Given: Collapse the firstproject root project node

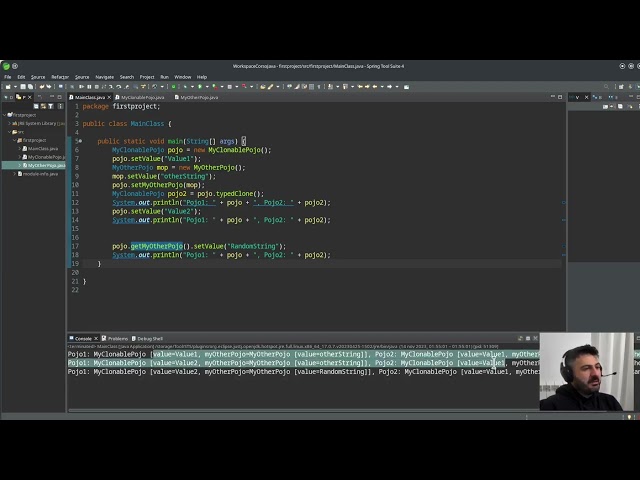Looking at the screenshot, I should [x=4, y=115].
